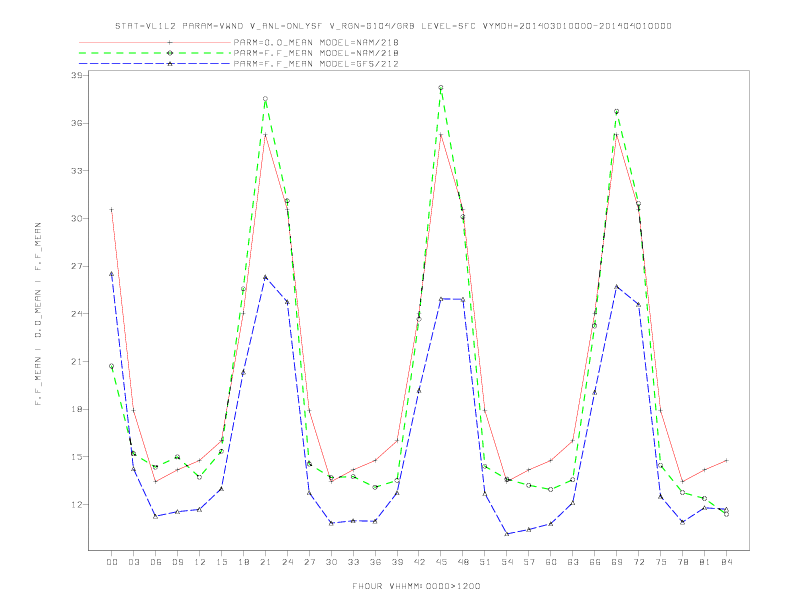Click x-axis hour label 48

463,562
